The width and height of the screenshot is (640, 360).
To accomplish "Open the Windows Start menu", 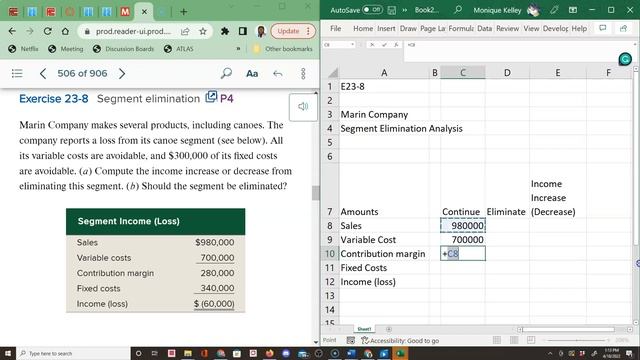I will click(x=8, y=353).
